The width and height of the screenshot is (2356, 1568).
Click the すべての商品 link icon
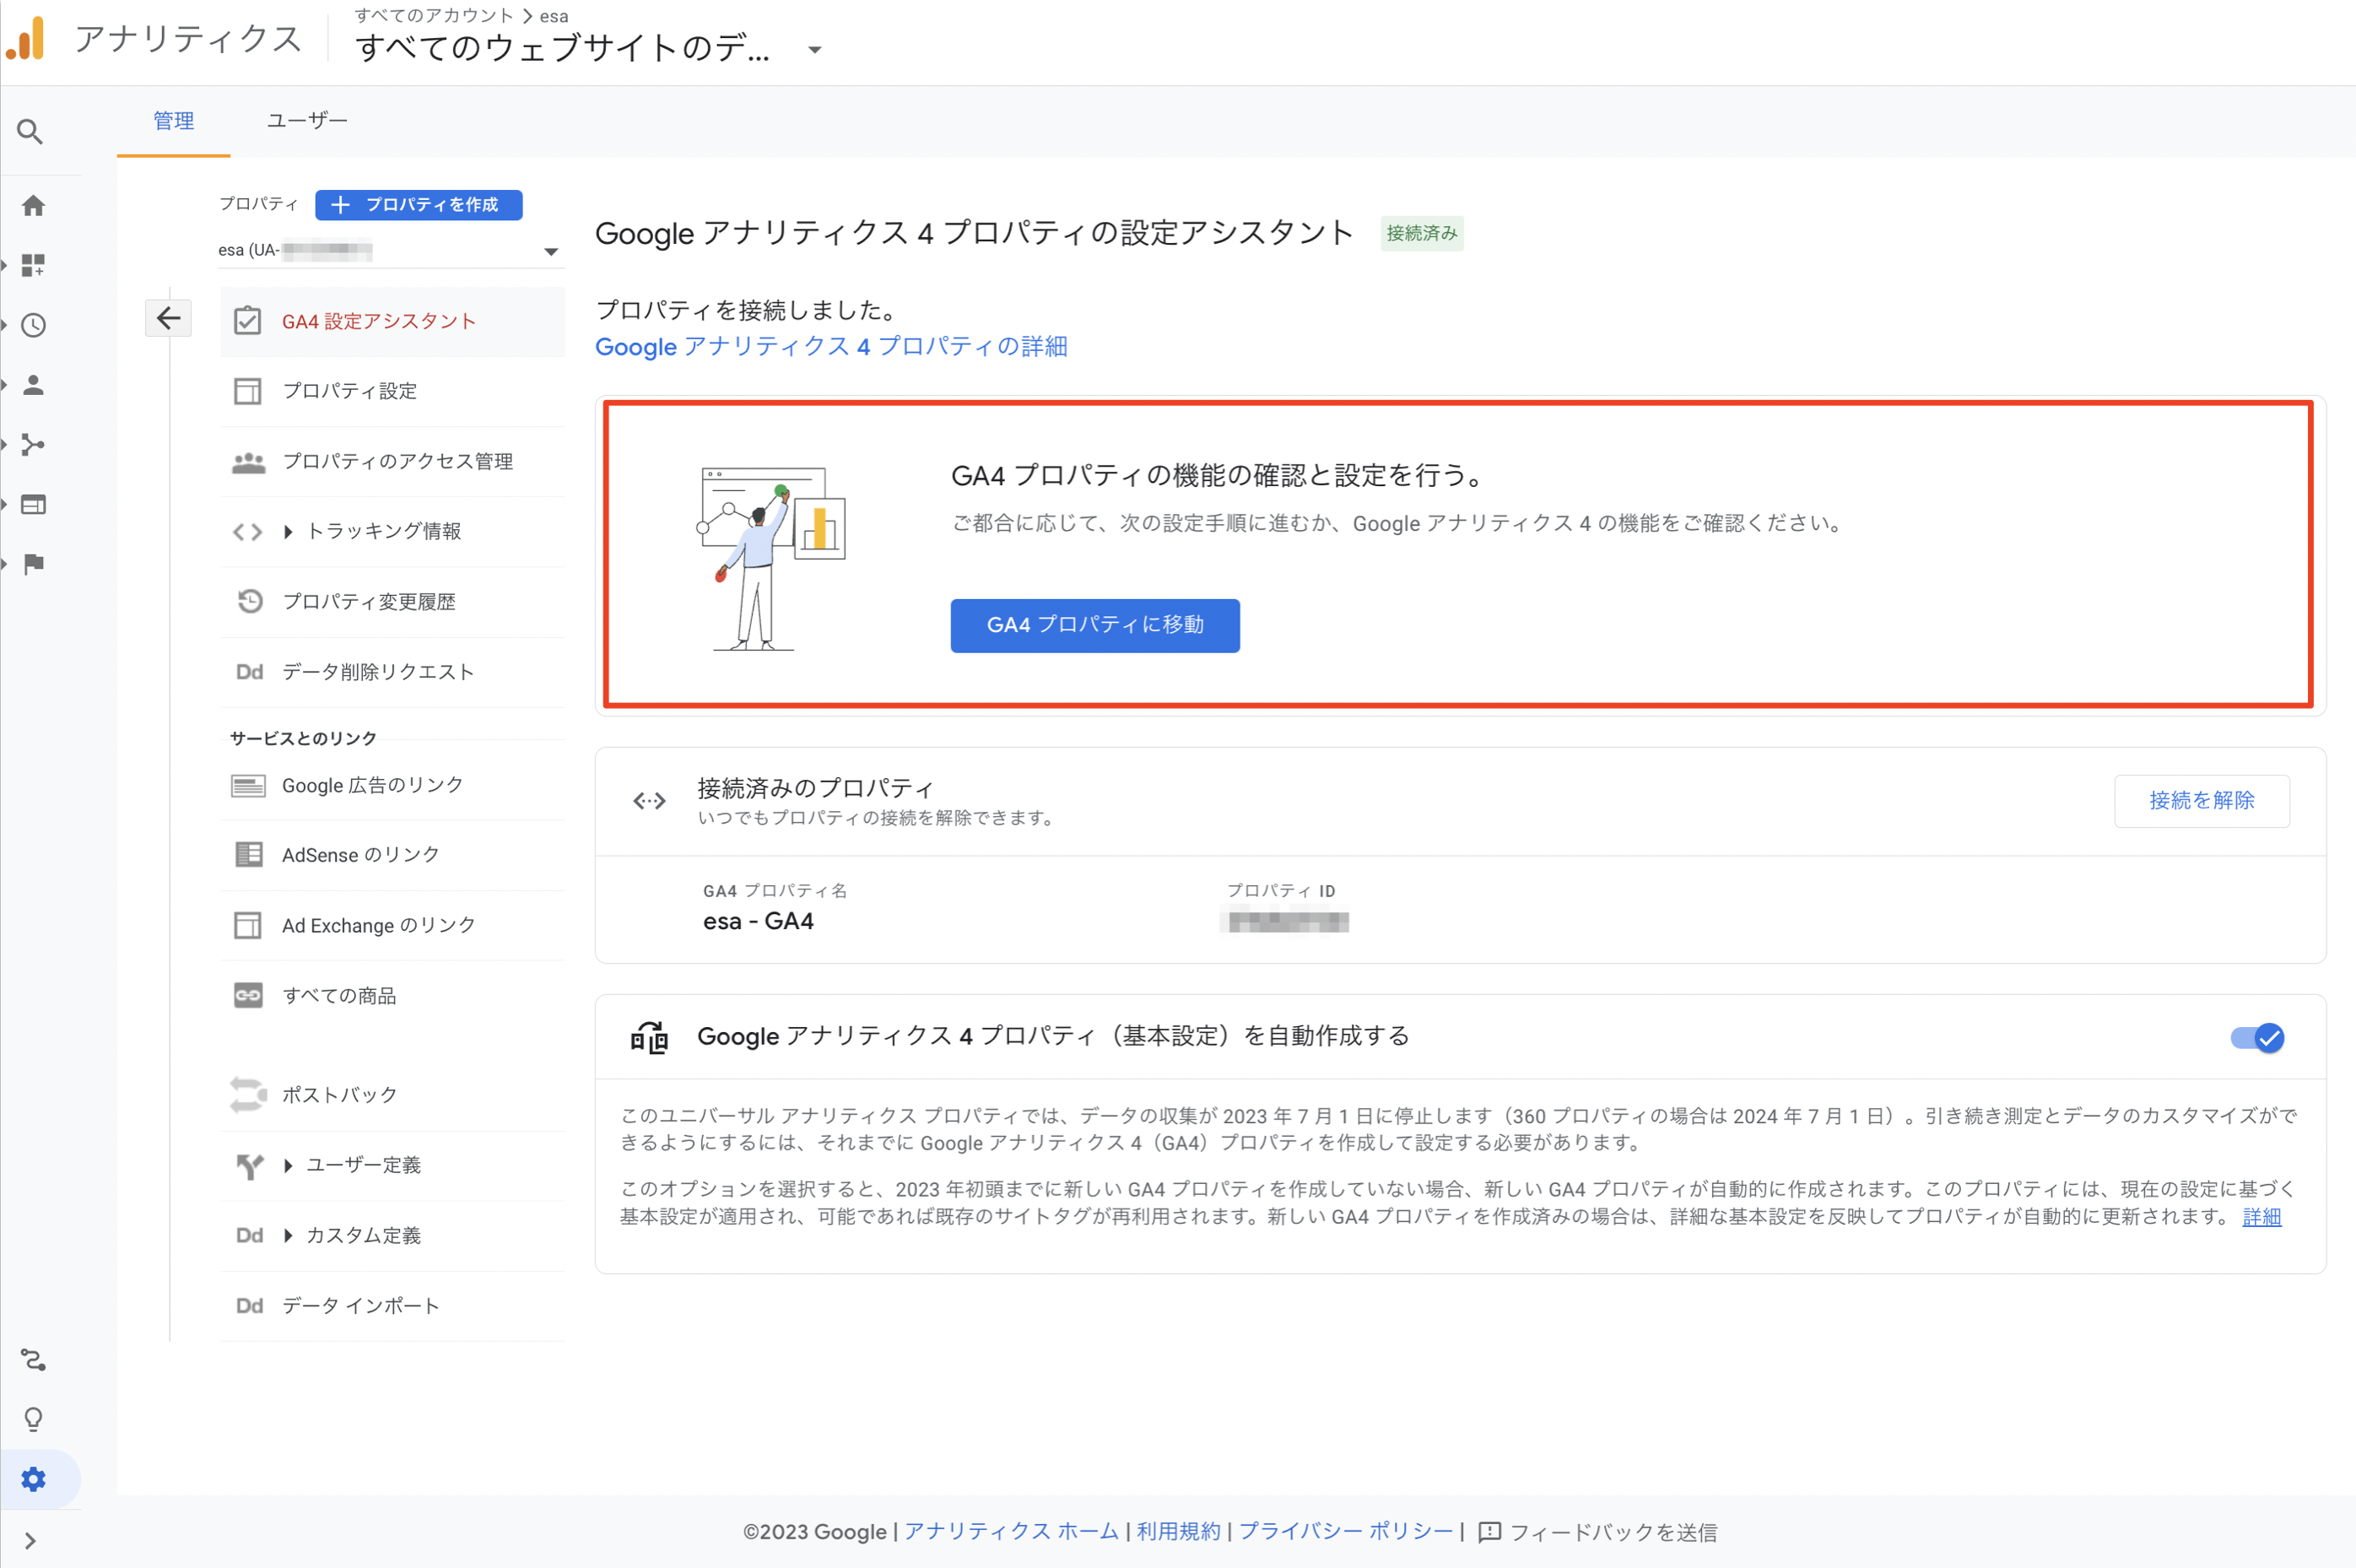[248, 995]
